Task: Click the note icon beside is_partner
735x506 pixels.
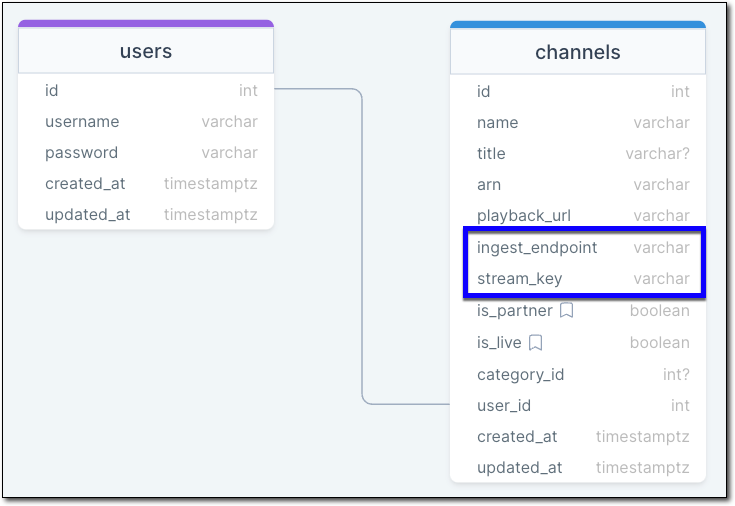Action: pyautogui.click(x=567, y=310)
